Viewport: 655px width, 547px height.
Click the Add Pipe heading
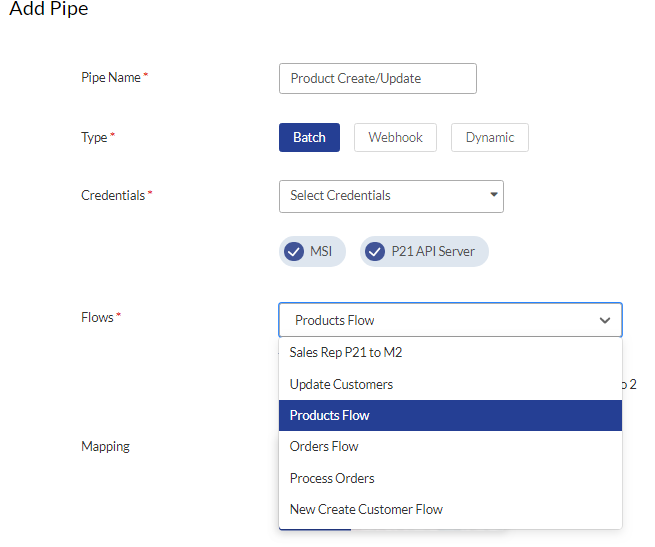pos(49,8)
